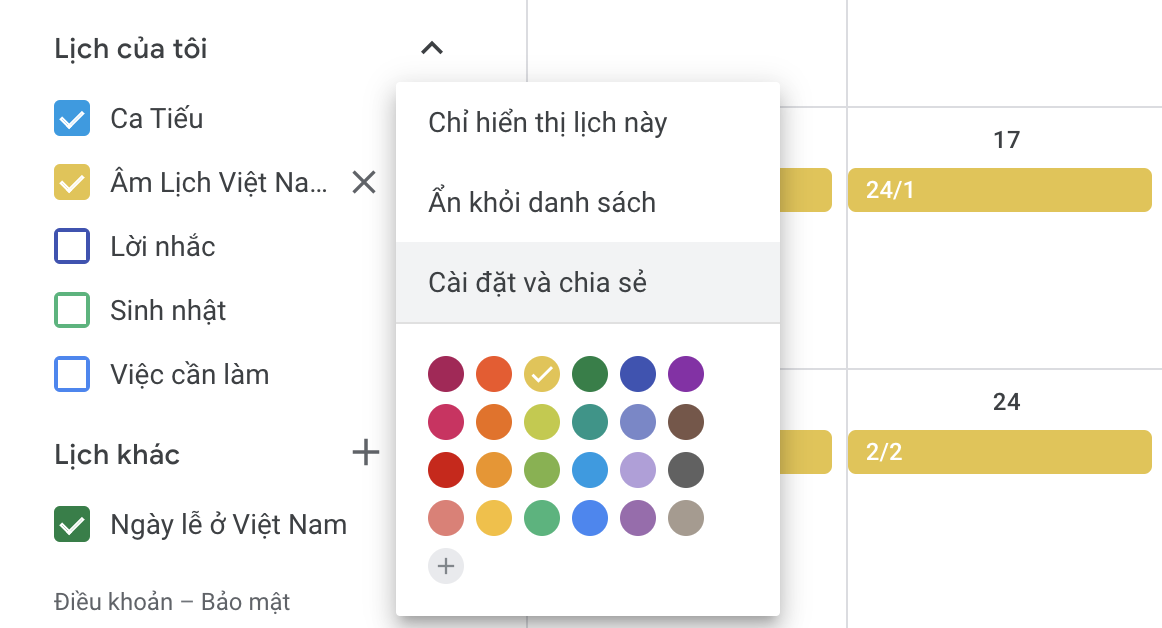Image resolution: width=1162 pixels, height=628 pixels.
Task: Toggle the Âm Lịch Việt Nam checkbox
Action: pyautogui.click(x=72, y=183)
